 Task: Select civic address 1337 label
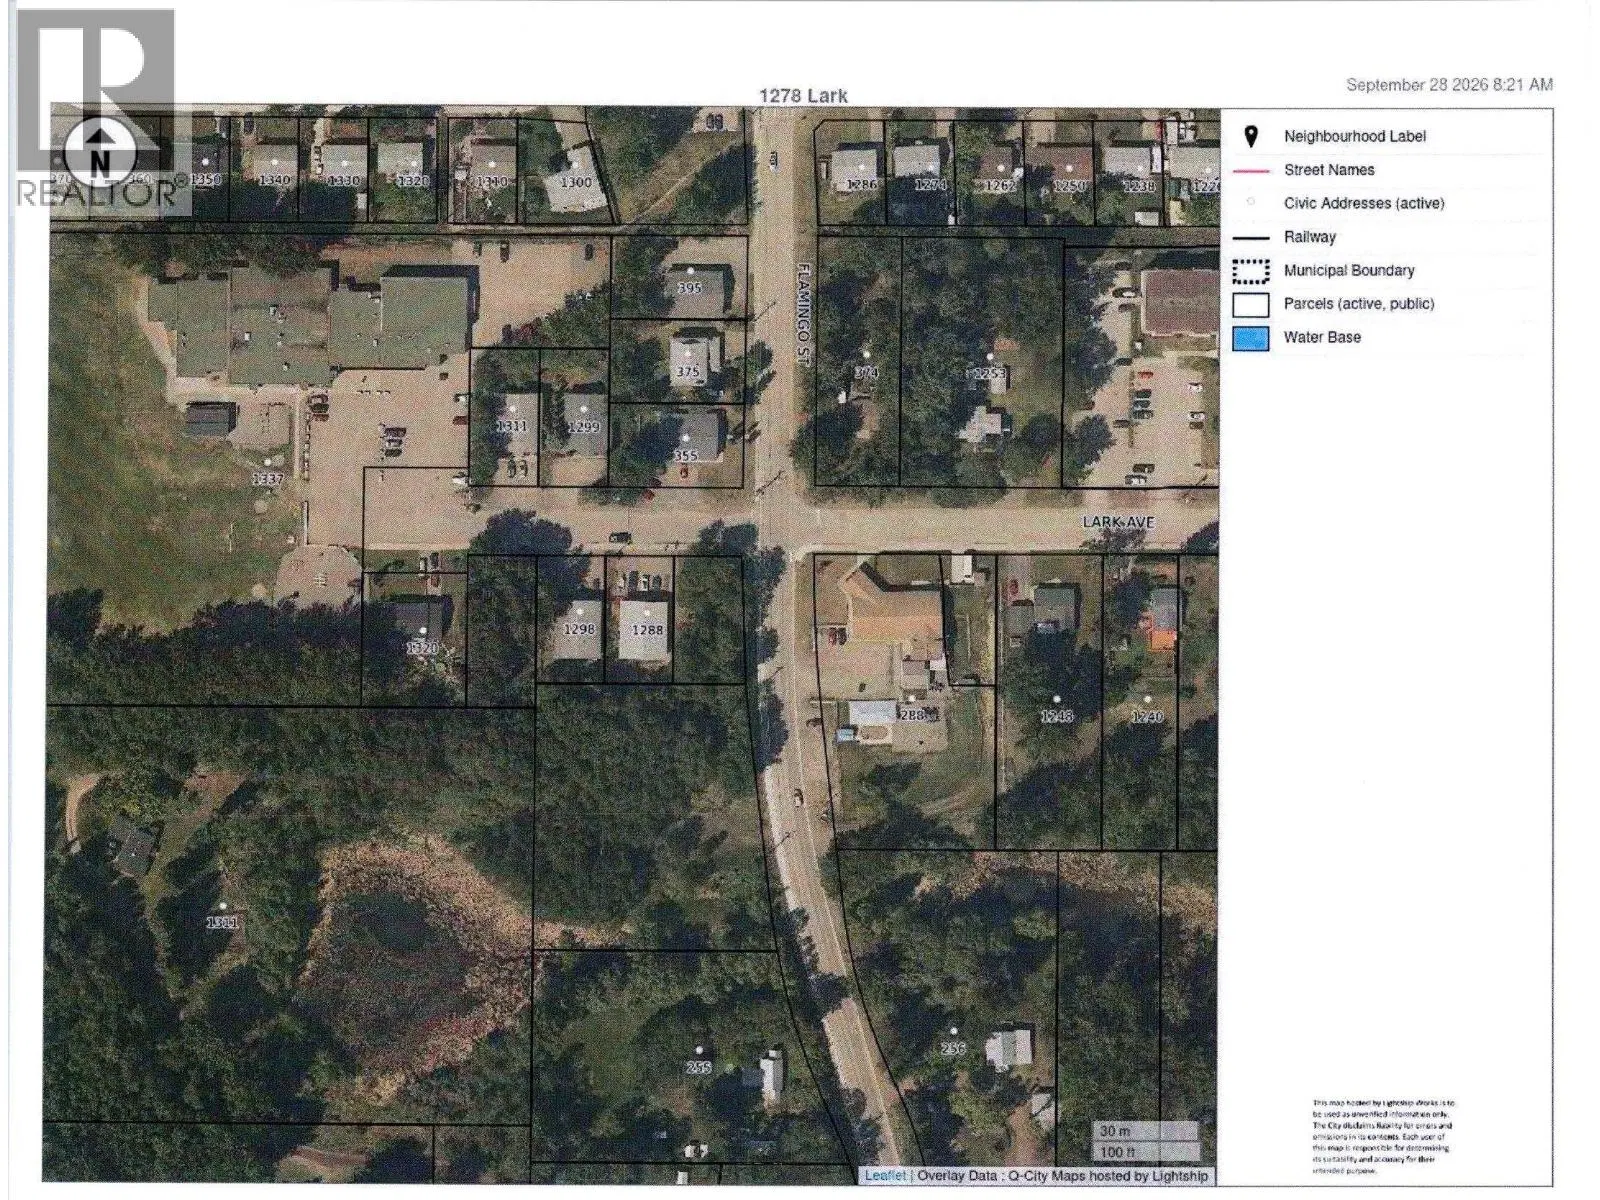[x=268, y=479]
